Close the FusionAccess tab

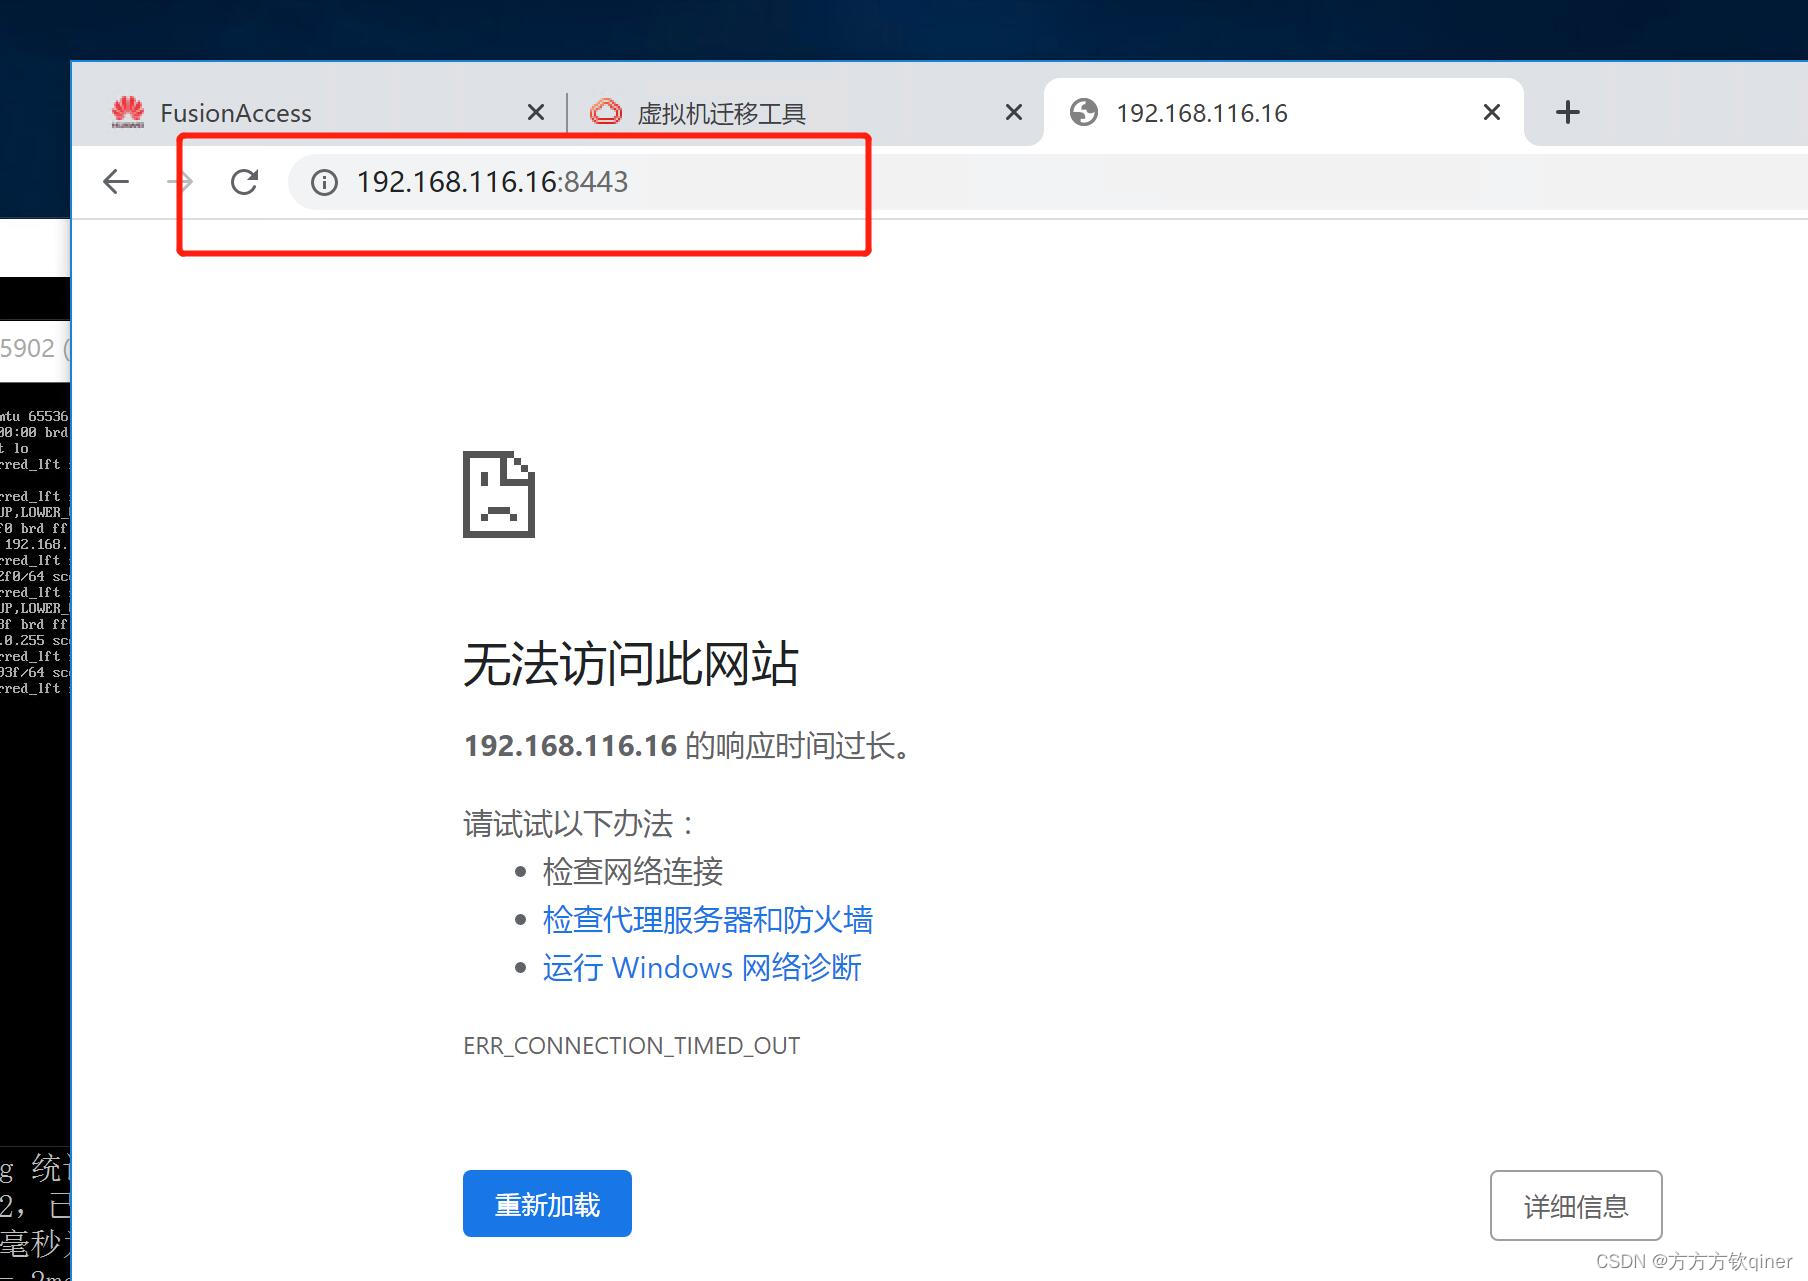tap(536, 112)
